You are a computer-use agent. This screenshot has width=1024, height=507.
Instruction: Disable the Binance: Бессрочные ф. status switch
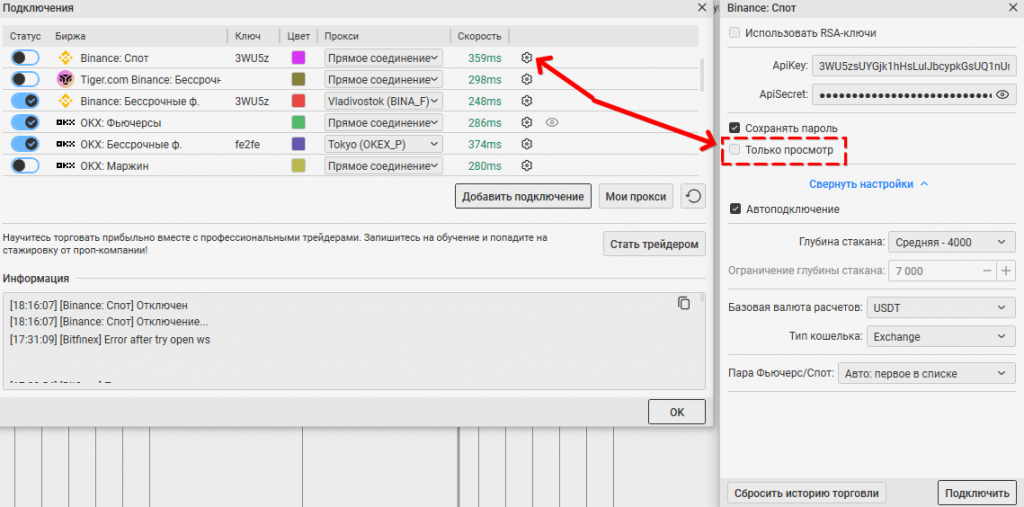coord(25,101)
